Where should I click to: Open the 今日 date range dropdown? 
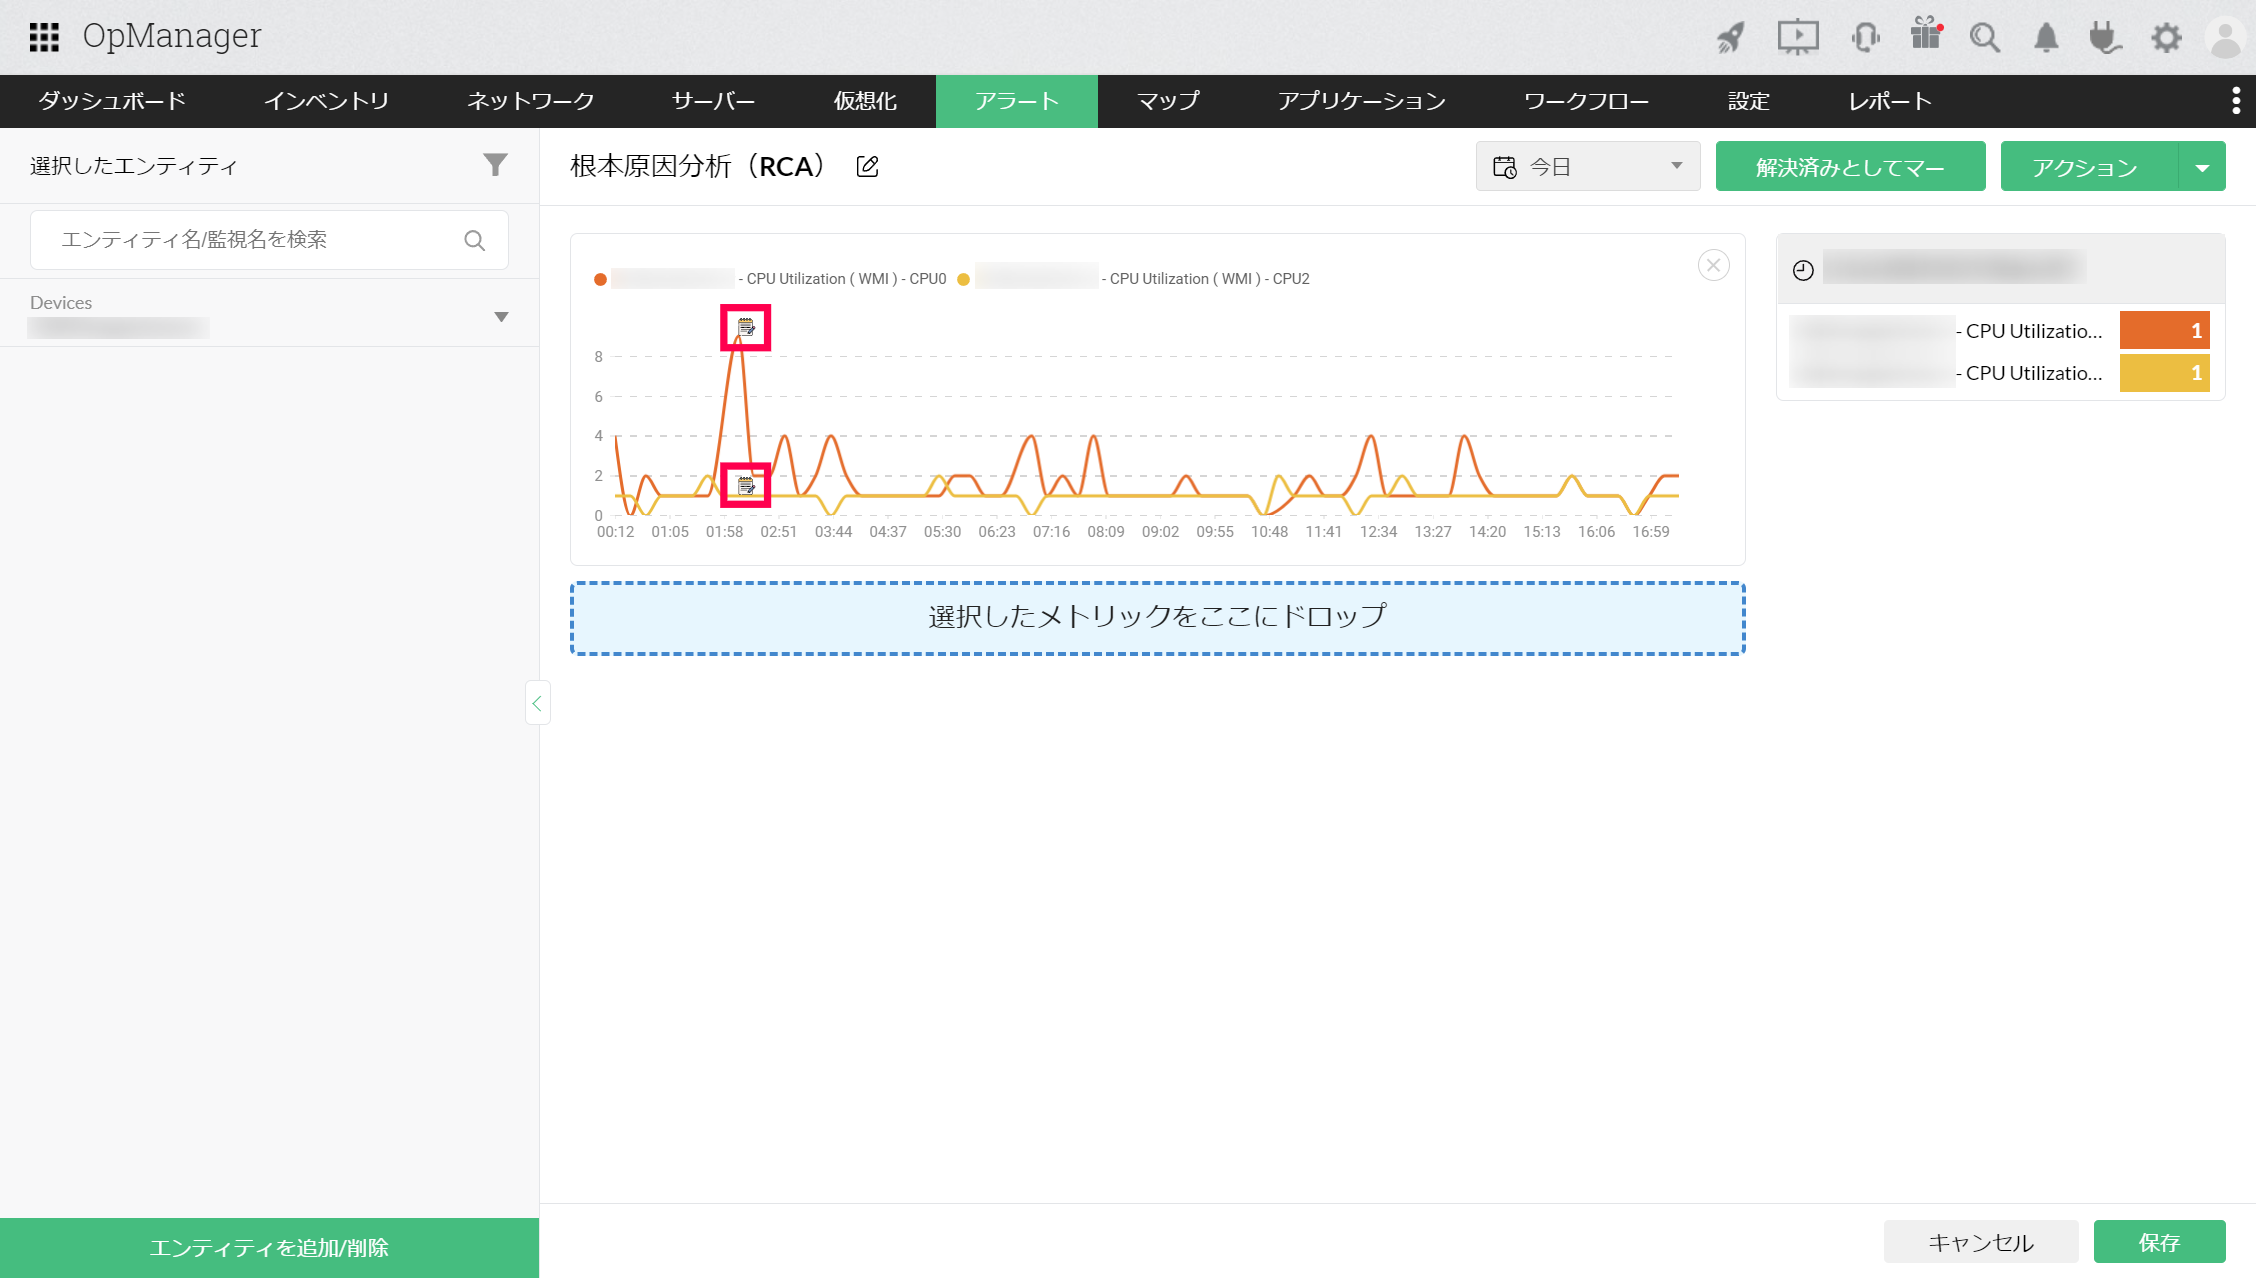point(1587,166)
